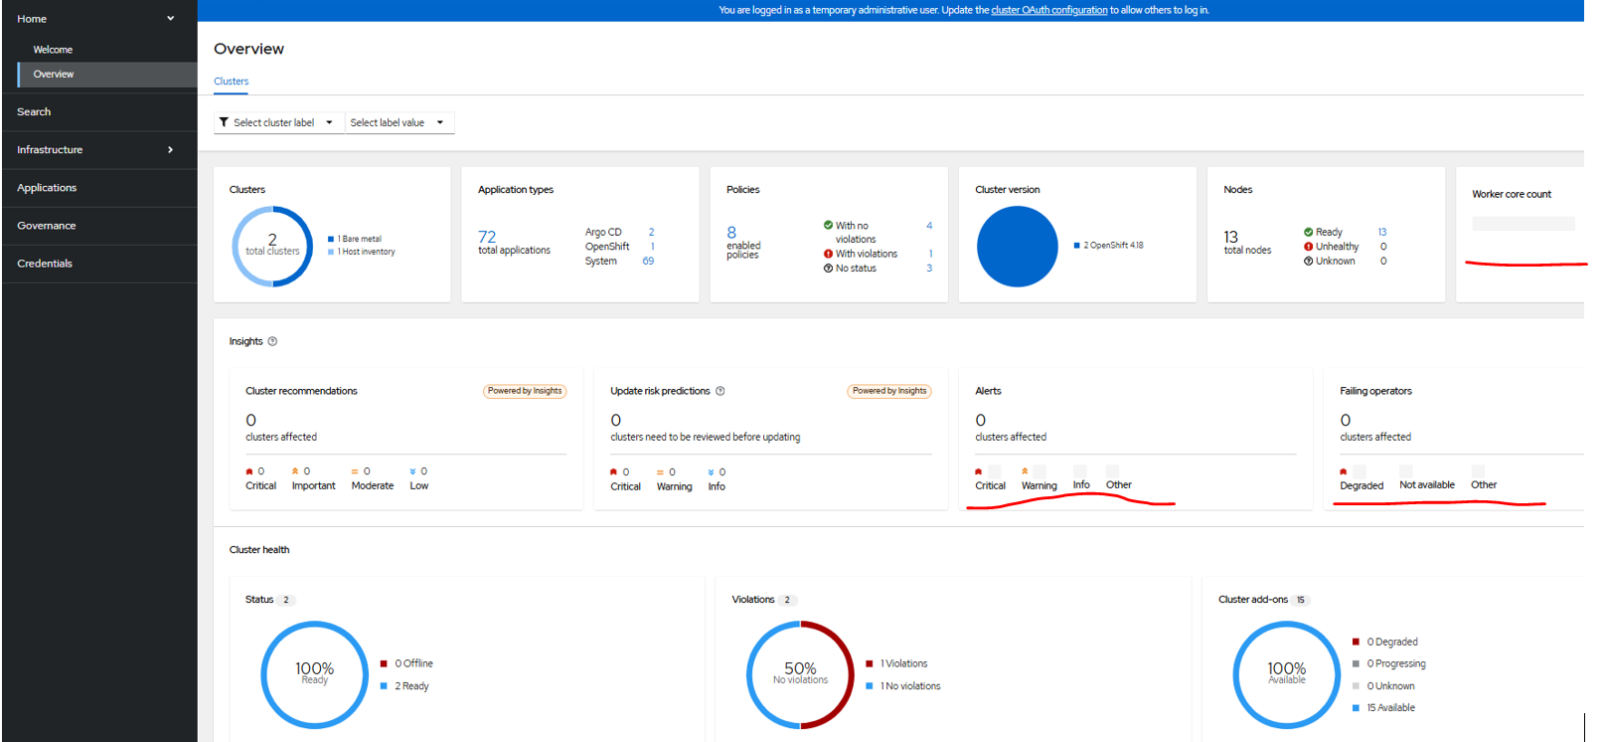
Task: Open the cluster OAuth configuration link
Action: click(1049, 10)
